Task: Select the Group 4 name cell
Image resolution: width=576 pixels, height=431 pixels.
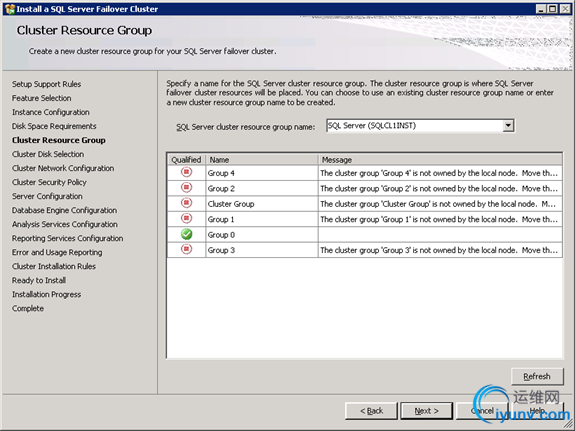Action: click(x=262, y=173)
